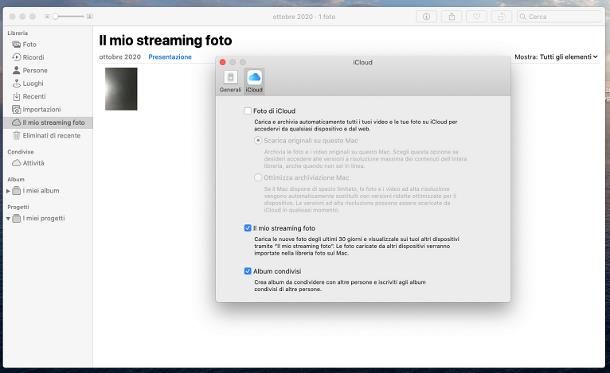
Task: Enable the Foto di iCloud checkbox
Action: (247, 111)
